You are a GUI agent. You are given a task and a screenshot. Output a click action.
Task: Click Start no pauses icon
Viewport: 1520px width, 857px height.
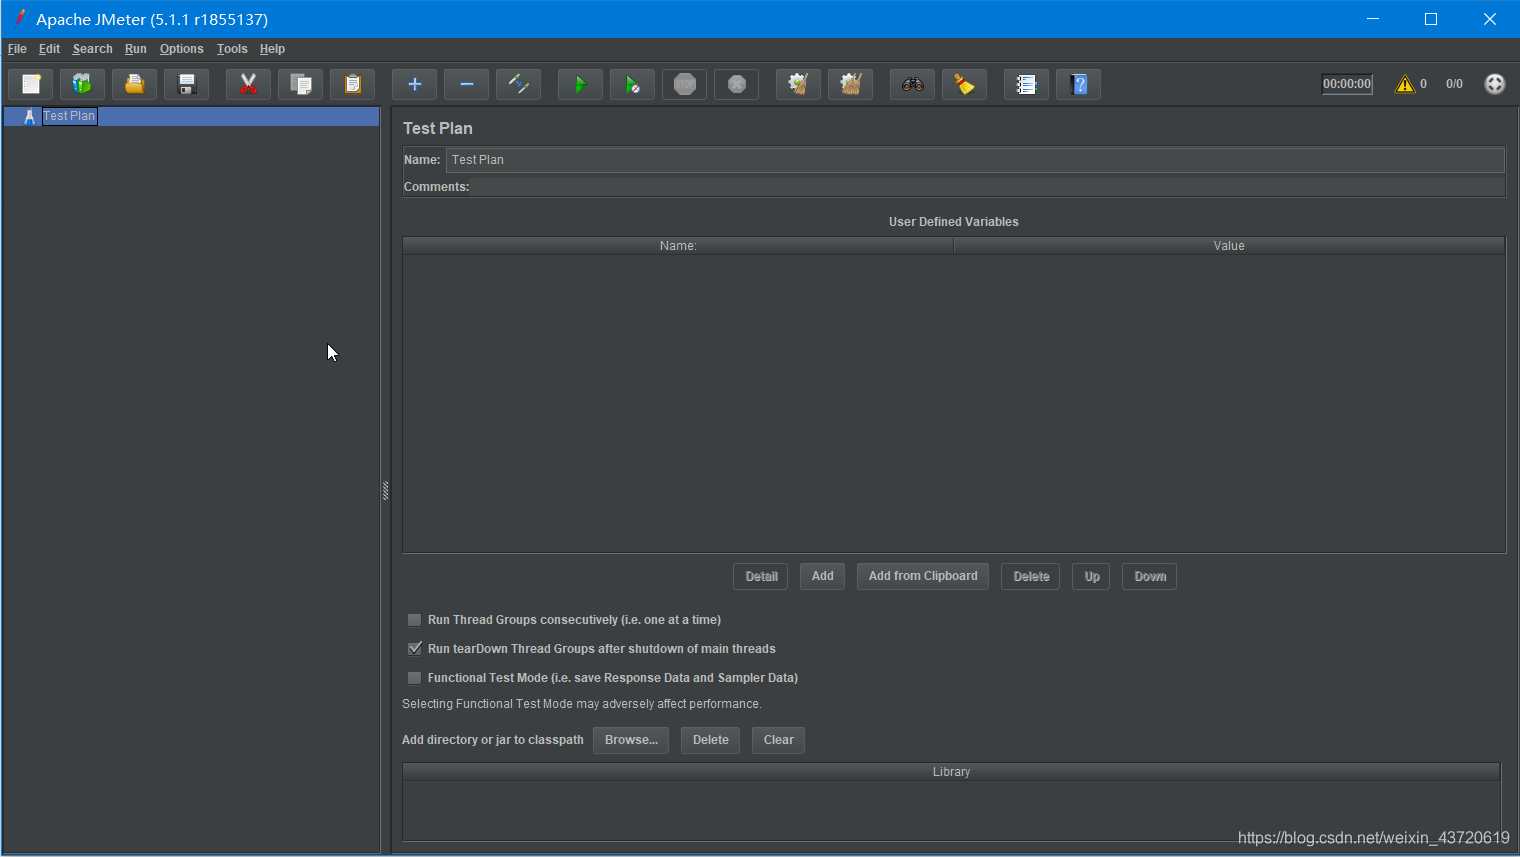pos(632,84)
